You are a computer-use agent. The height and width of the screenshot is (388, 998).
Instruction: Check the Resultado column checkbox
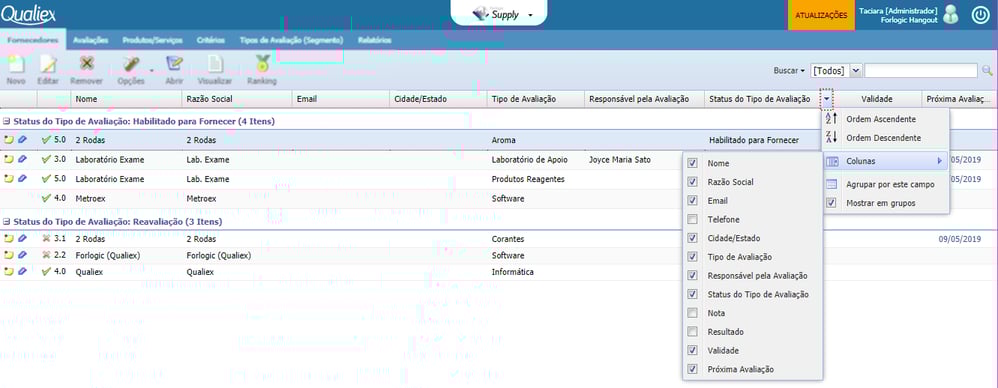click(x=692, y=332)
